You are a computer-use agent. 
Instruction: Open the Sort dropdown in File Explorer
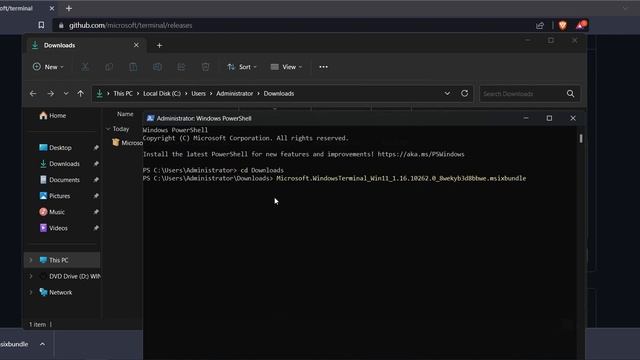click(x=242, y=67)
